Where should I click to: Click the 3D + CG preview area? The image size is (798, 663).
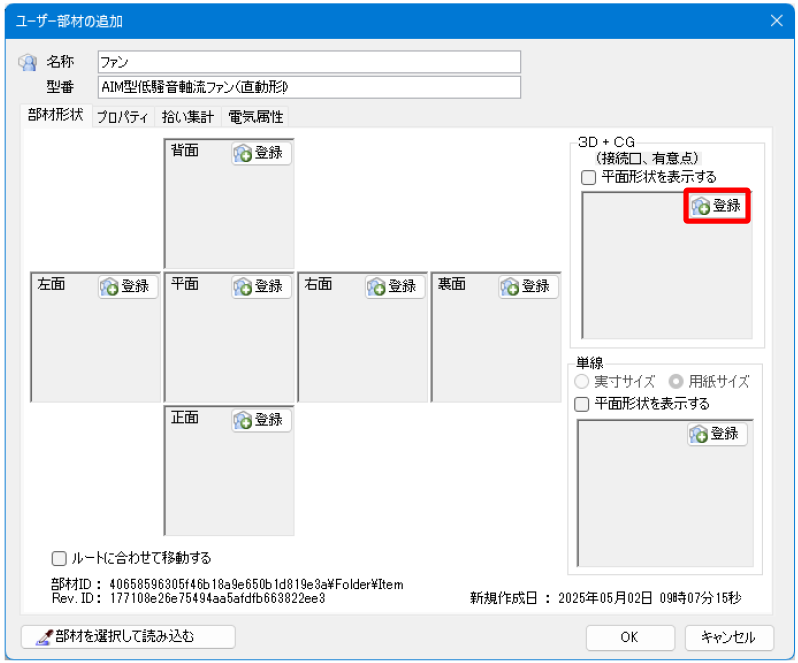pyautogui.click(x=667, y=265)
